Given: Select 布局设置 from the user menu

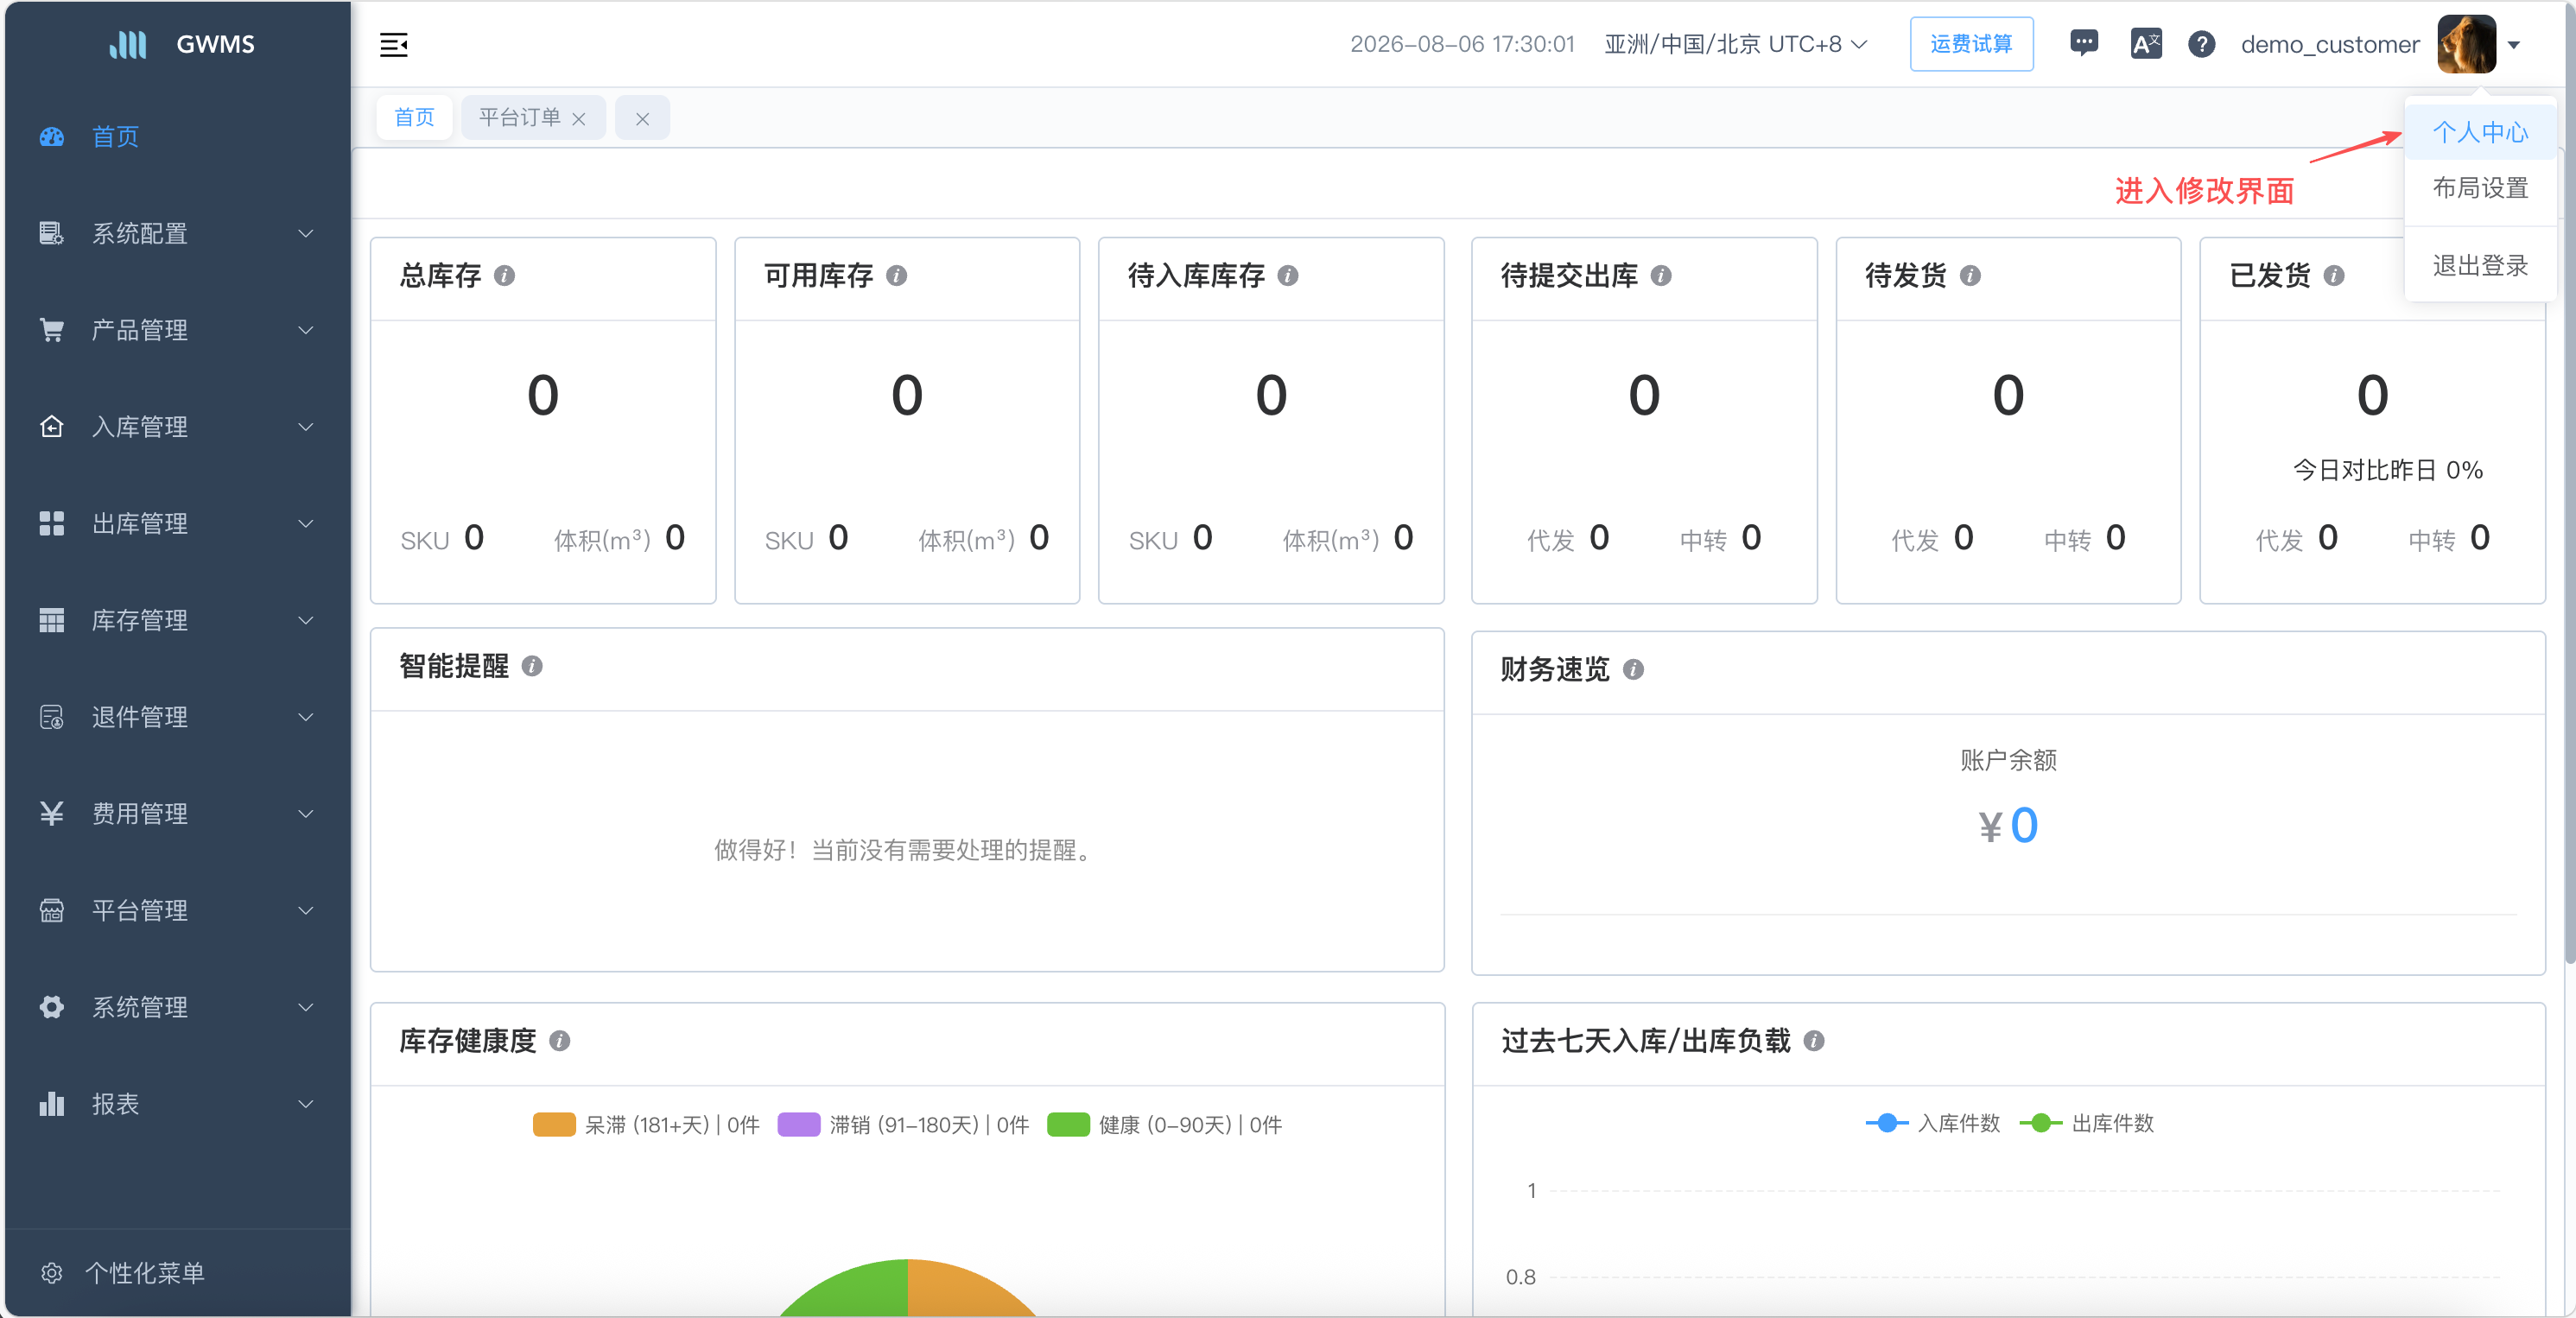Looking at the screenshot, I should (x=2480, y=188).
